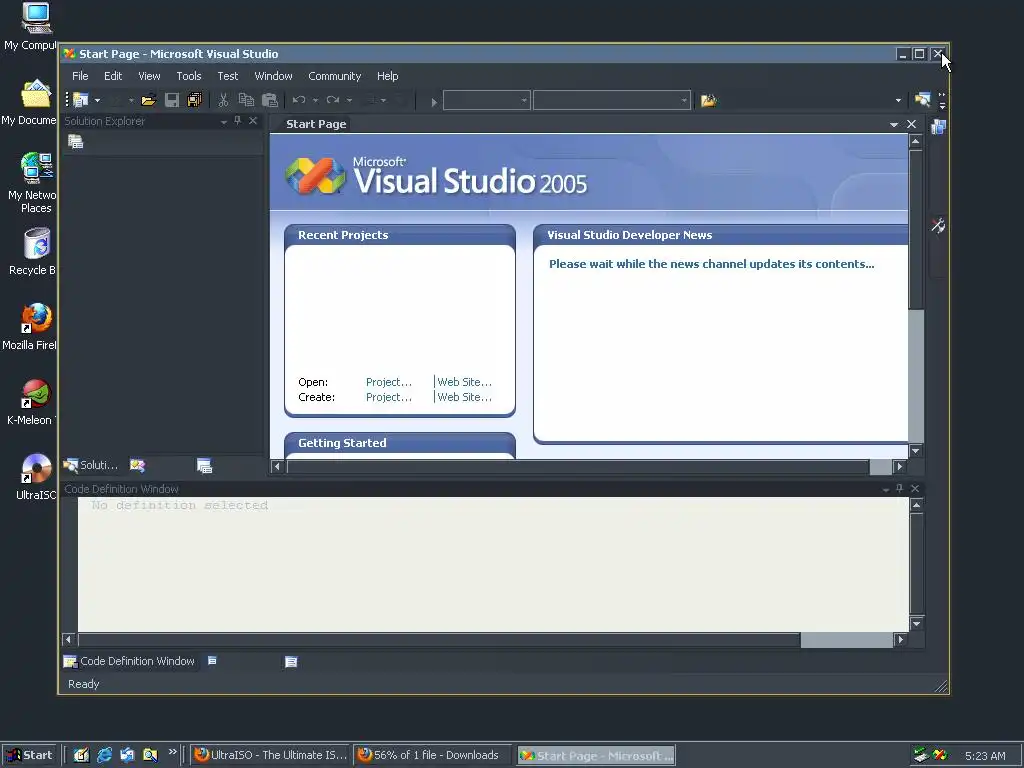The height and width of the screenshot is (768, 1024).
Task: Click Open Web Site link
Action: (x=464, y=382)
